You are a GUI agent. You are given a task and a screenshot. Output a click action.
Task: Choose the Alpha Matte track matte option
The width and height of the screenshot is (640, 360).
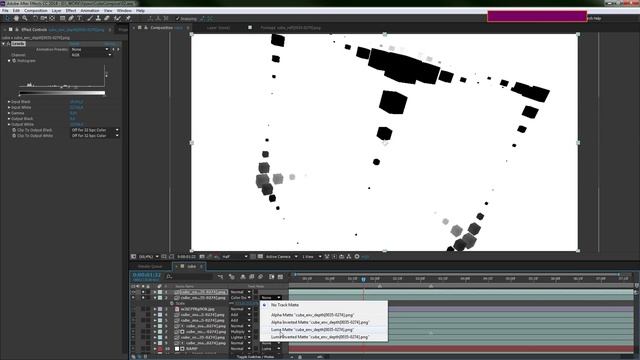tap(313, 315)
